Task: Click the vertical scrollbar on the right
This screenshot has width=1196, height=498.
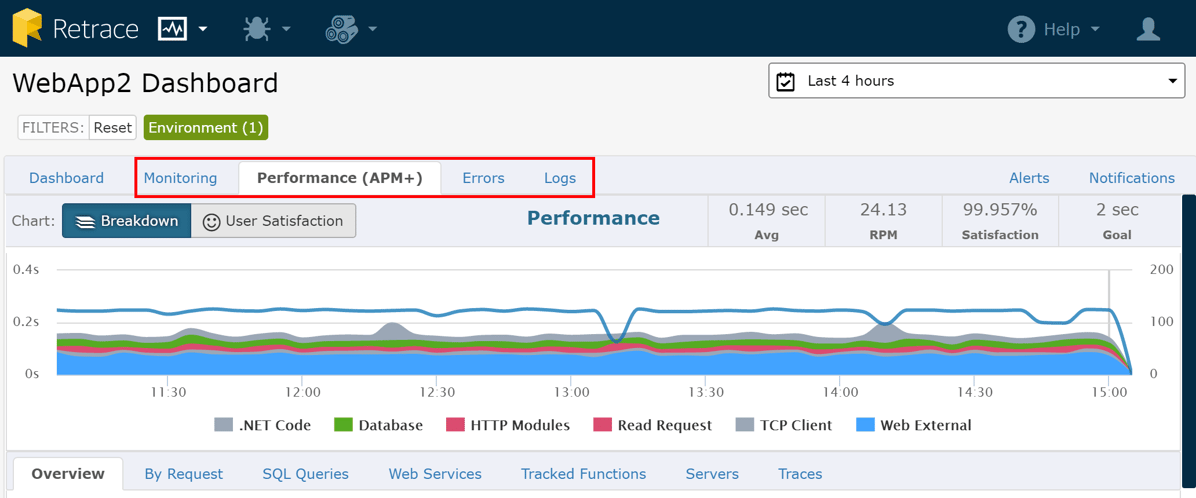Action: pos(1189,340)
